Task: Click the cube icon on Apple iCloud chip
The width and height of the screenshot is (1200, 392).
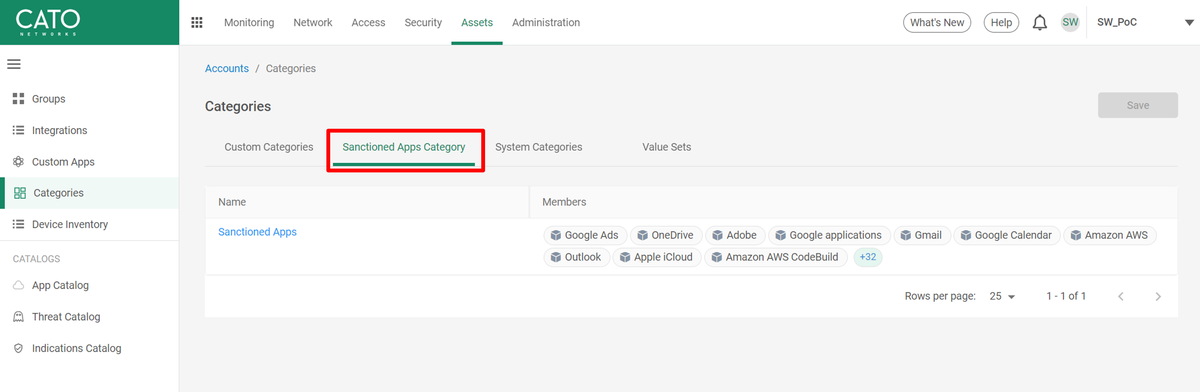Action: click(x=625, y=258)
